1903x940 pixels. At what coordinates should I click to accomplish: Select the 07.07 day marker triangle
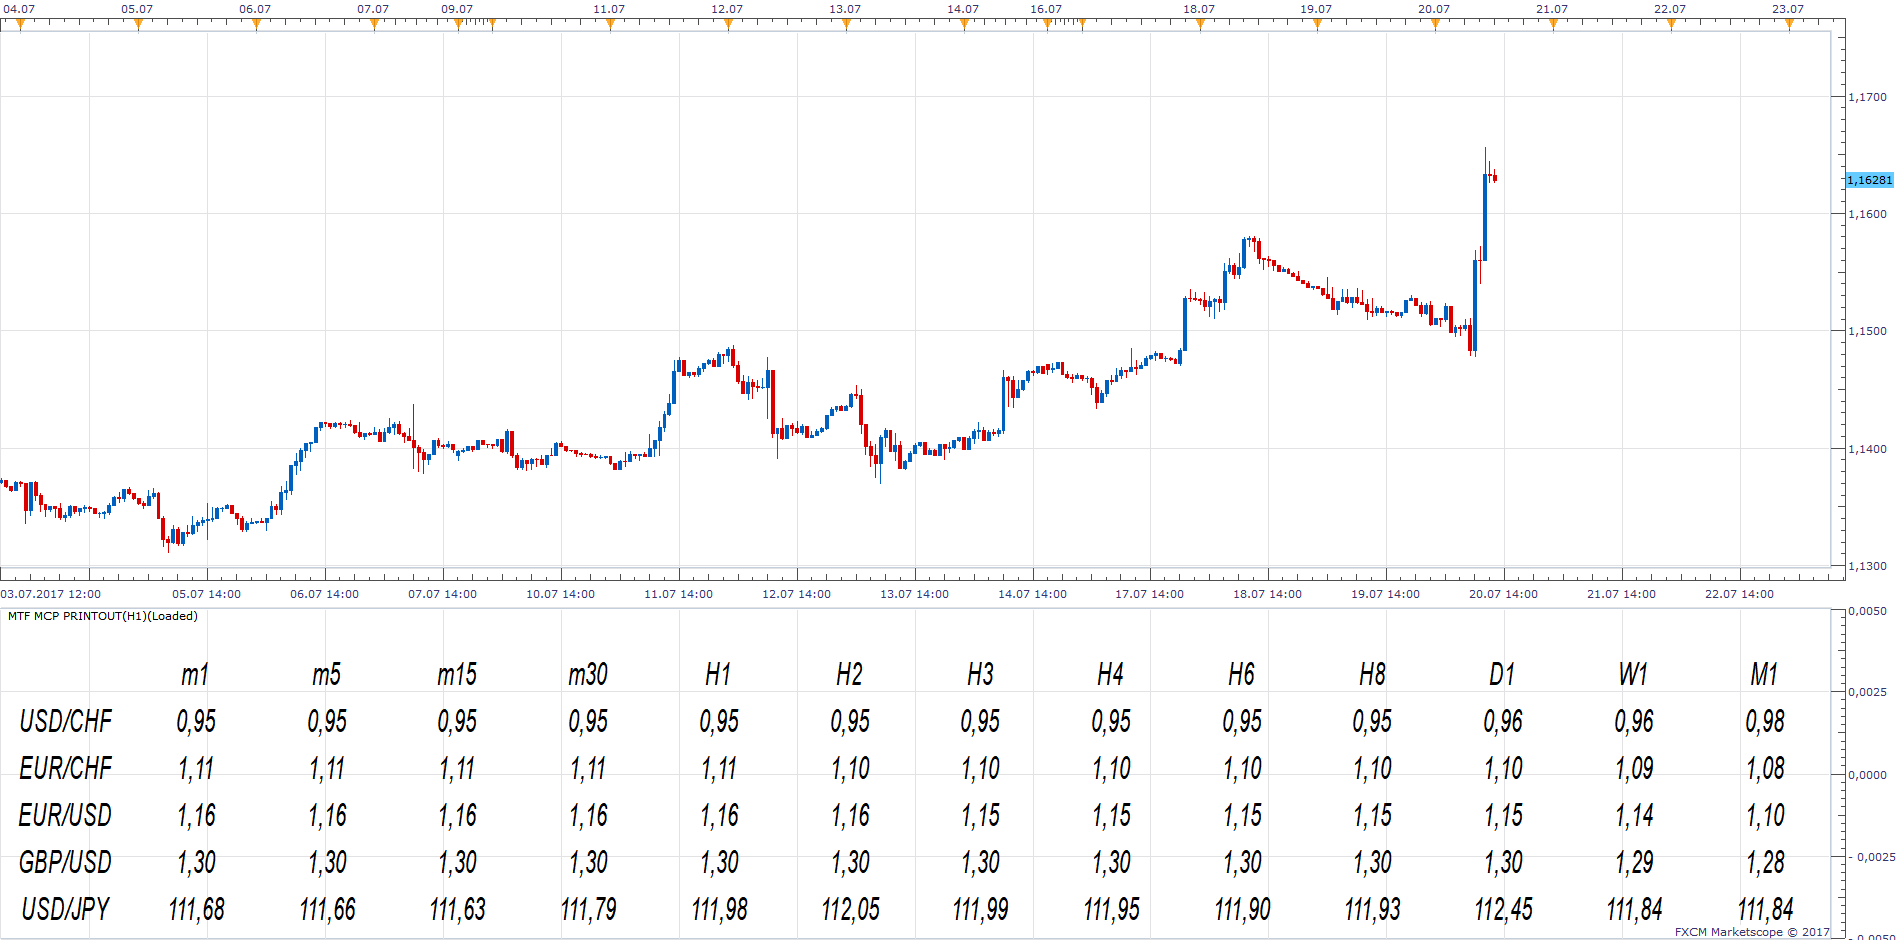tap(374, 25)
